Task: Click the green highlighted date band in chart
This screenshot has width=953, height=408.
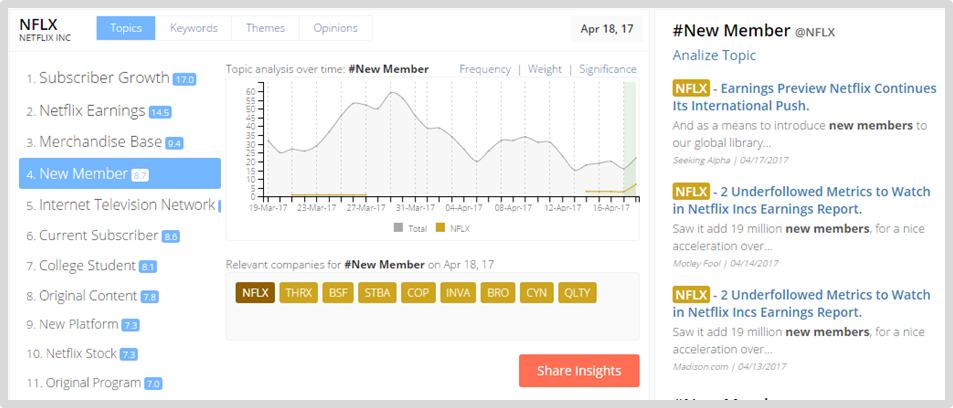Action: (630, 139)
